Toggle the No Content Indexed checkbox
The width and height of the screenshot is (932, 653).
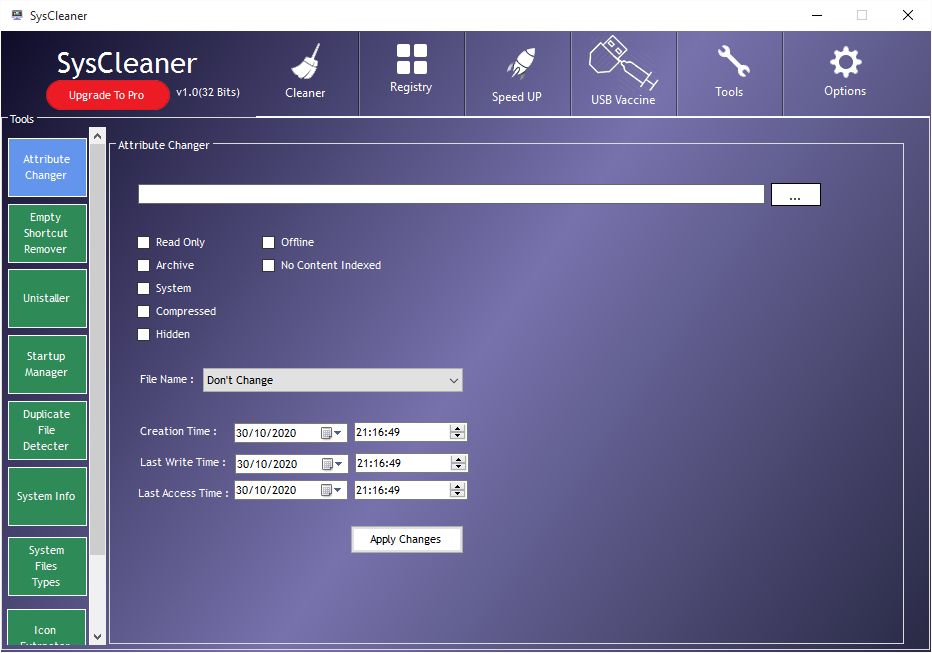click(x=269, y=265)
